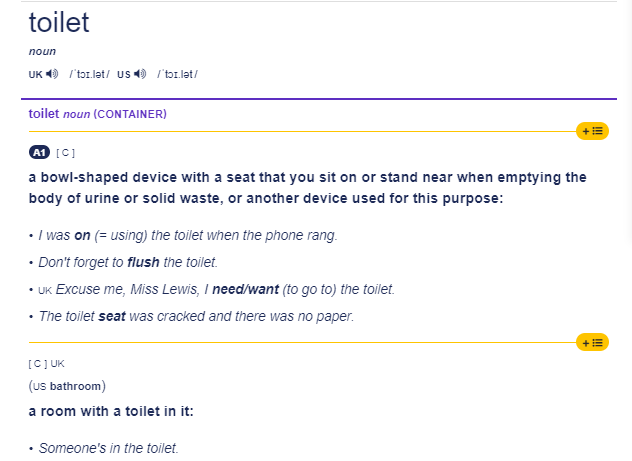Click the bold phrase 'need/want'

[x=245, y=289]
